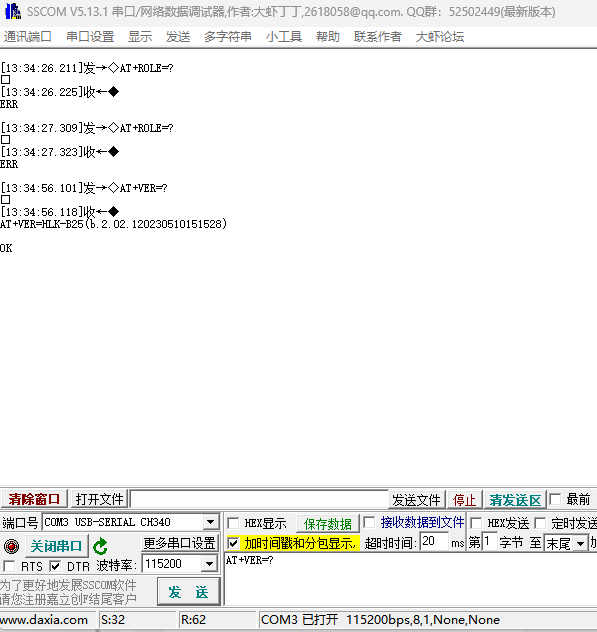Toggle the 最前 checkbox

(555, 500)
